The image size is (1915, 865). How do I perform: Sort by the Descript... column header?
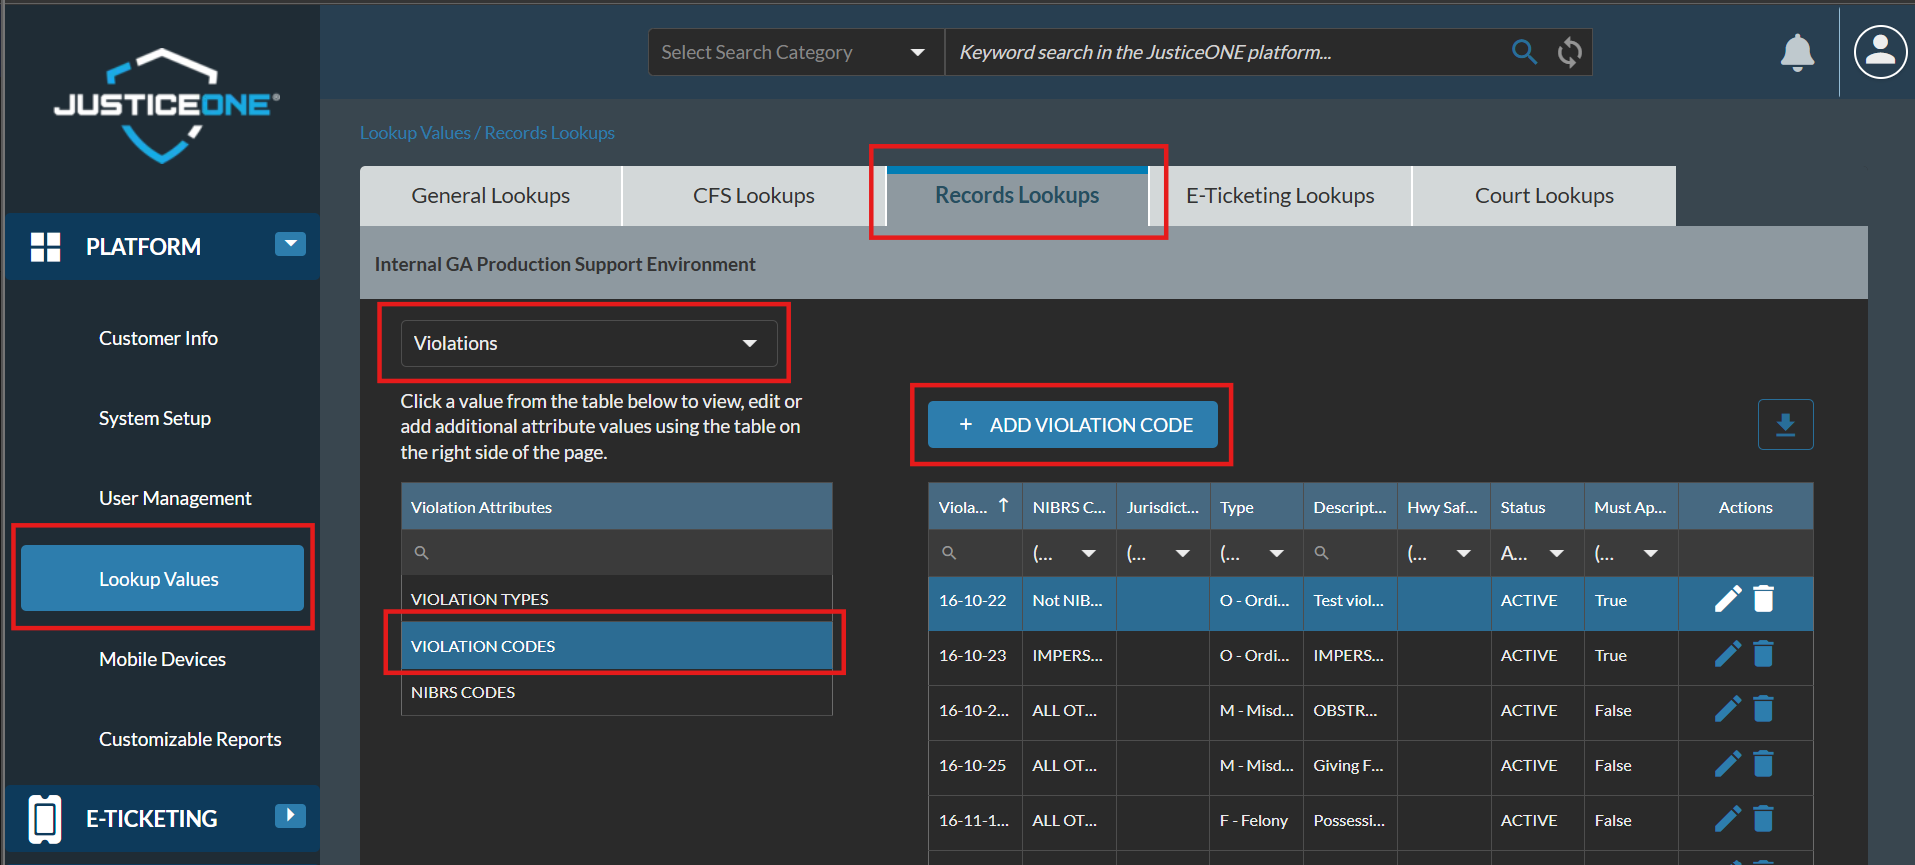(1350, 507)
